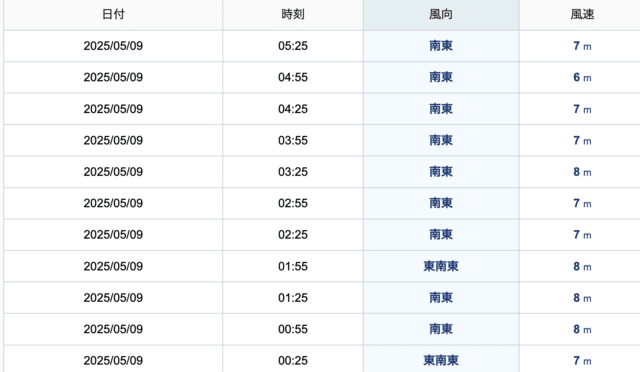Select the 01:25 time cell

(x=293, y=298)
